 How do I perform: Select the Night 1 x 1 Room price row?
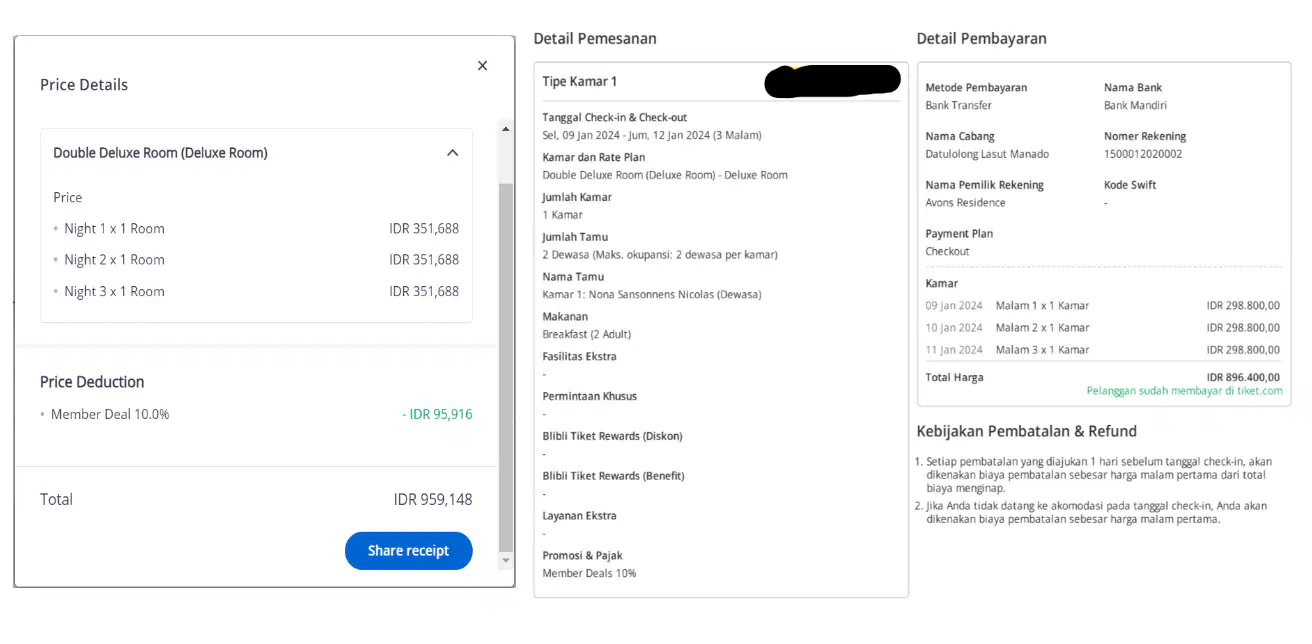click(256, 229)
